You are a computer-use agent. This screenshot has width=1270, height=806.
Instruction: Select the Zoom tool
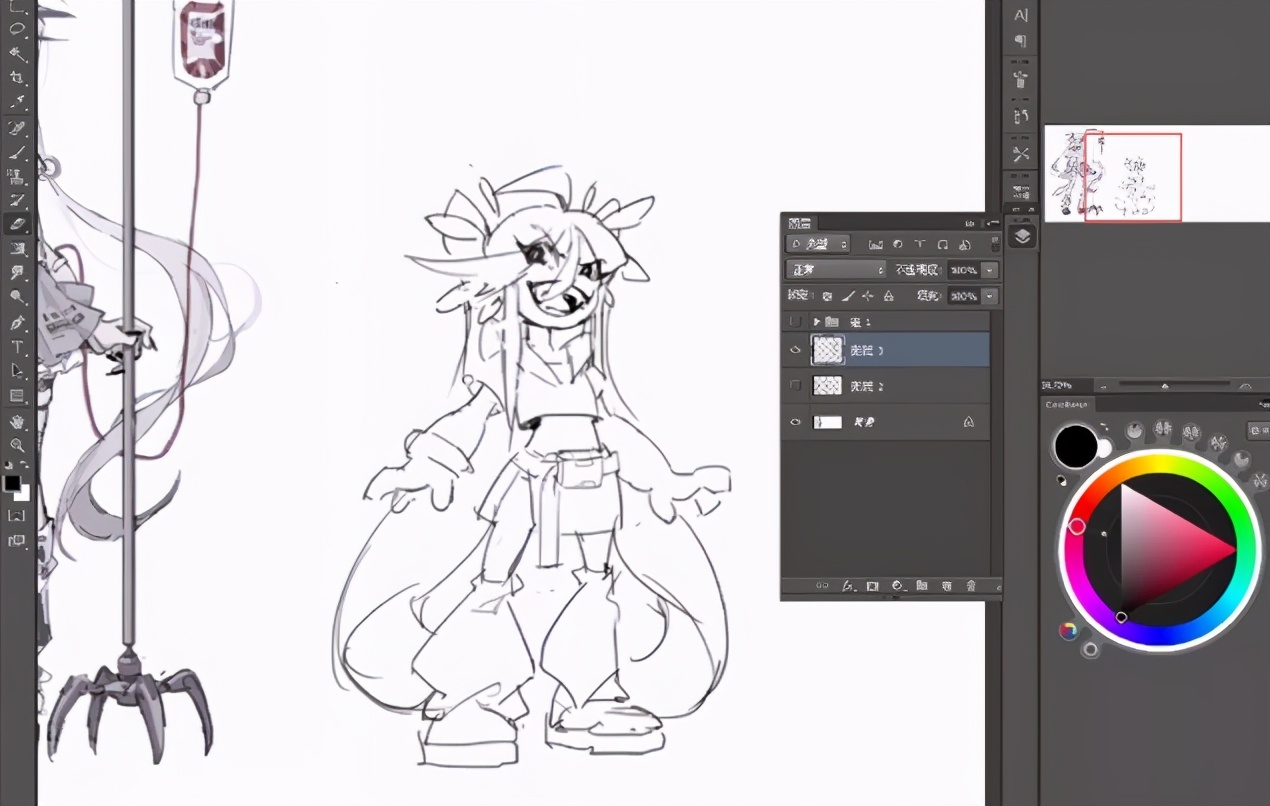coord(17,445)
